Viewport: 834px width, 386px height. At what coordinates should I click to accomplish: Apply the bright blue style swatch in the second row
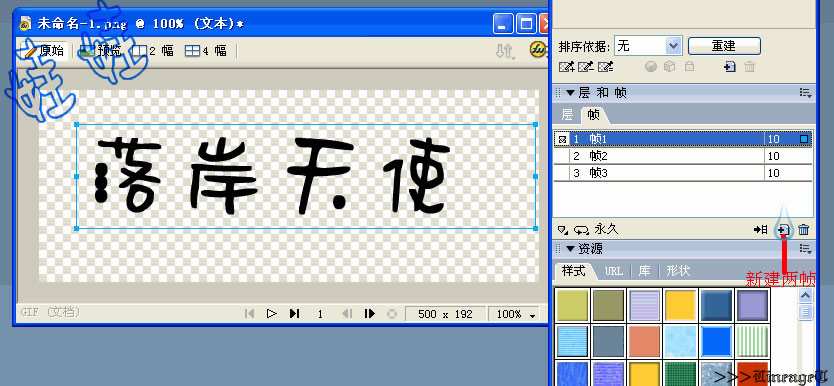(716, 341)
